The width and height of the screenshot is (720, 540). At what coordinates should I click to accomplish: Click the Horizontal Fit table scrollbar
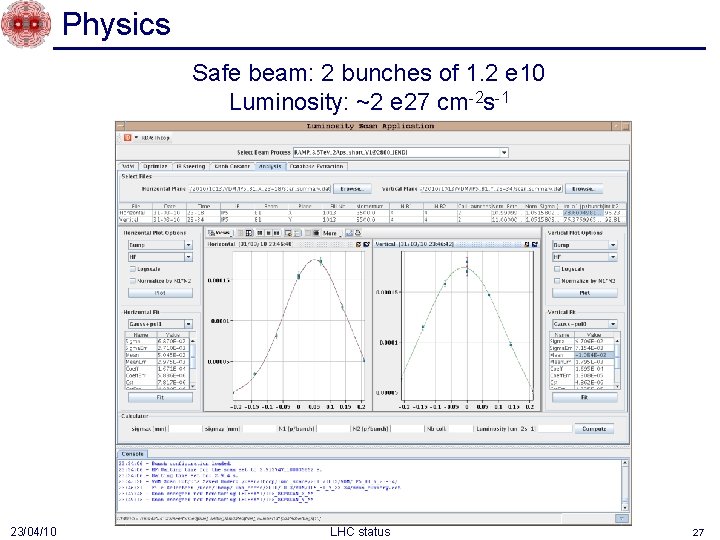pos(193,364)
